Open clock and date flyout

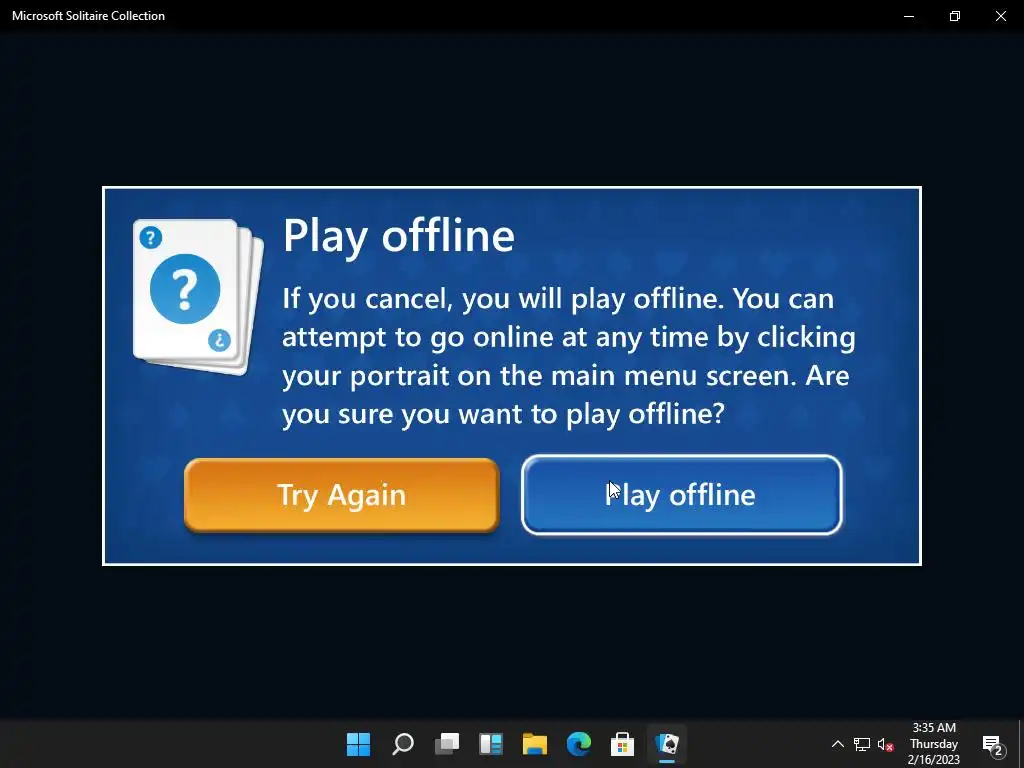934,744
